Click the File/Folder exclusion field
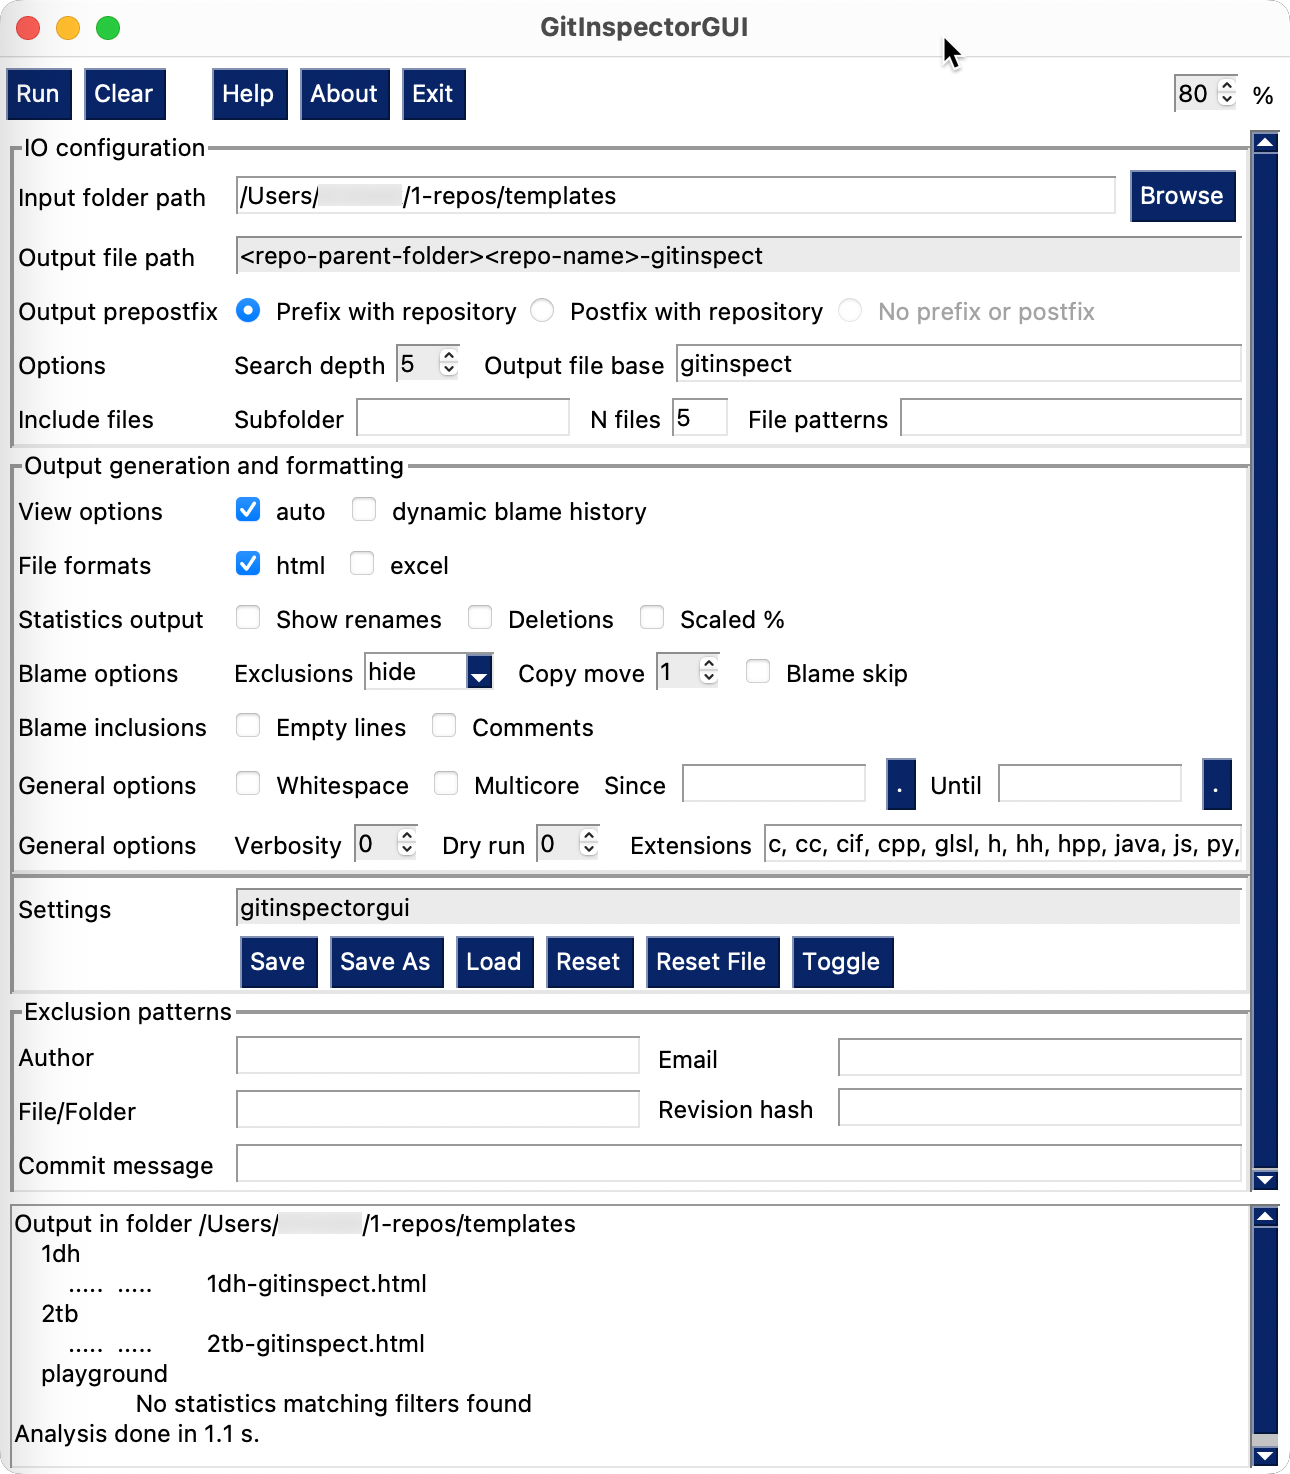This screenshot has width=1290, height=1474. pyautogui.click(x=438, y=1110)
